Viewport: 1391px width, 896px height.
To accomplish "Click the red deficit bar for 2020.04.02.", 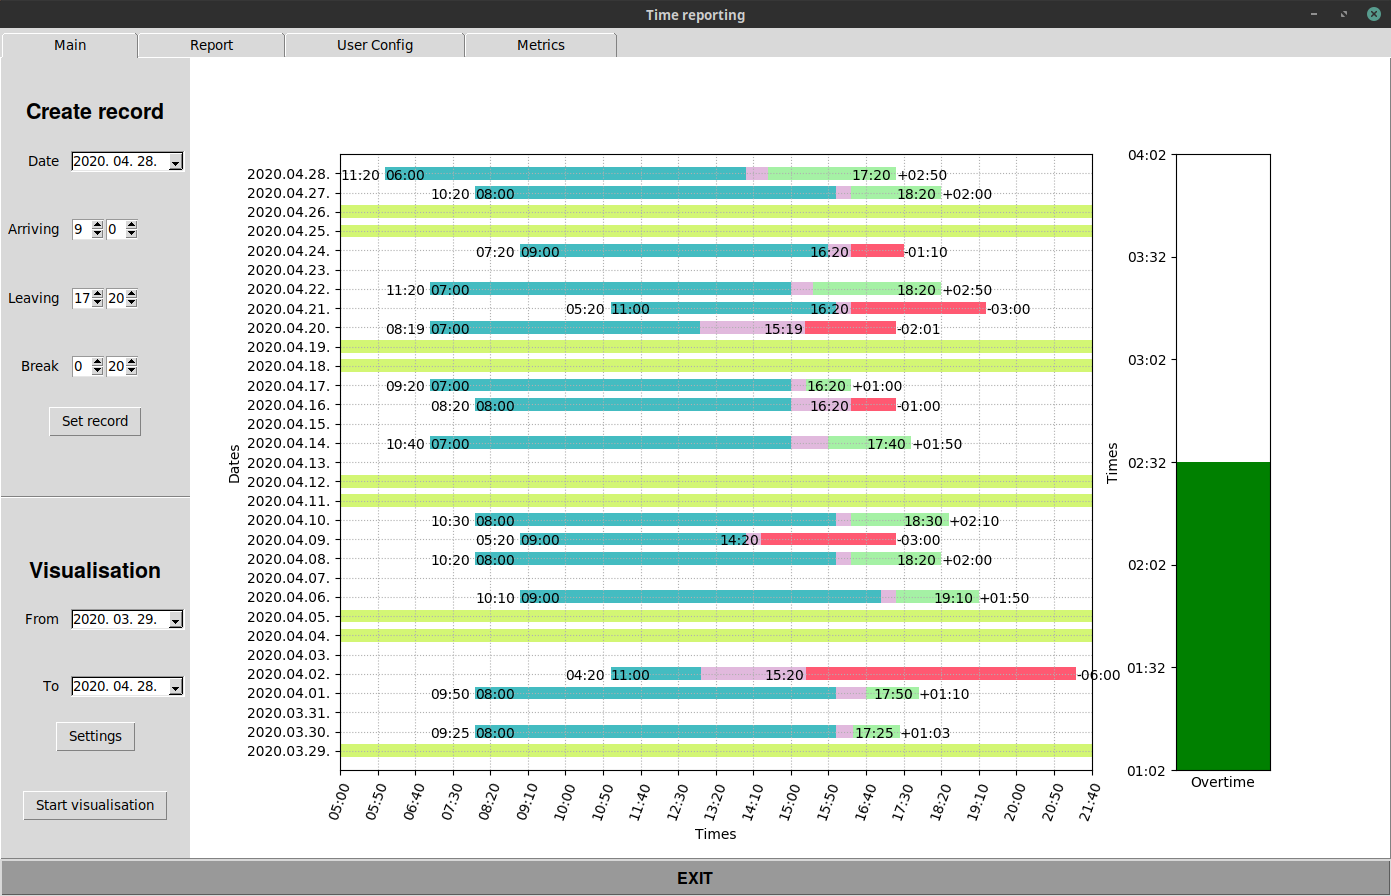I will tap(941, 674).
